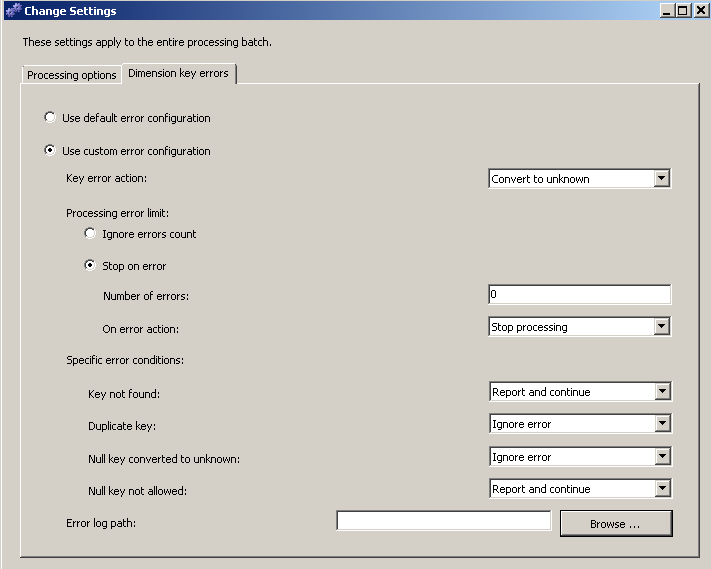Screen dimensions: 711x569
Task: Expand the Duplicate key dropdown
Action: [661, 424]
